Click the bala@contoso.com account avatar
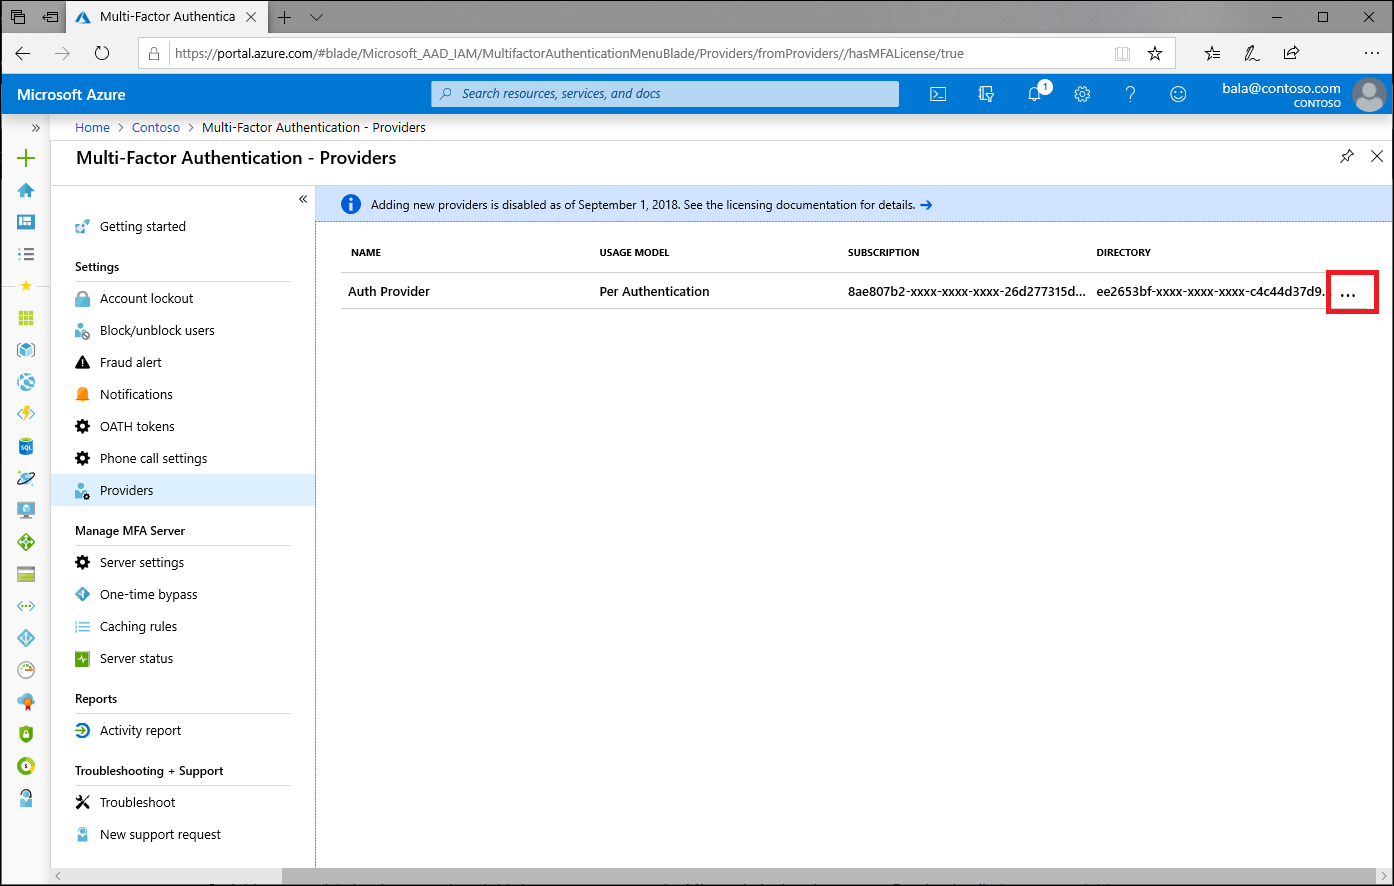The height and width of the screenshot is (886, 1394). 1369,95
